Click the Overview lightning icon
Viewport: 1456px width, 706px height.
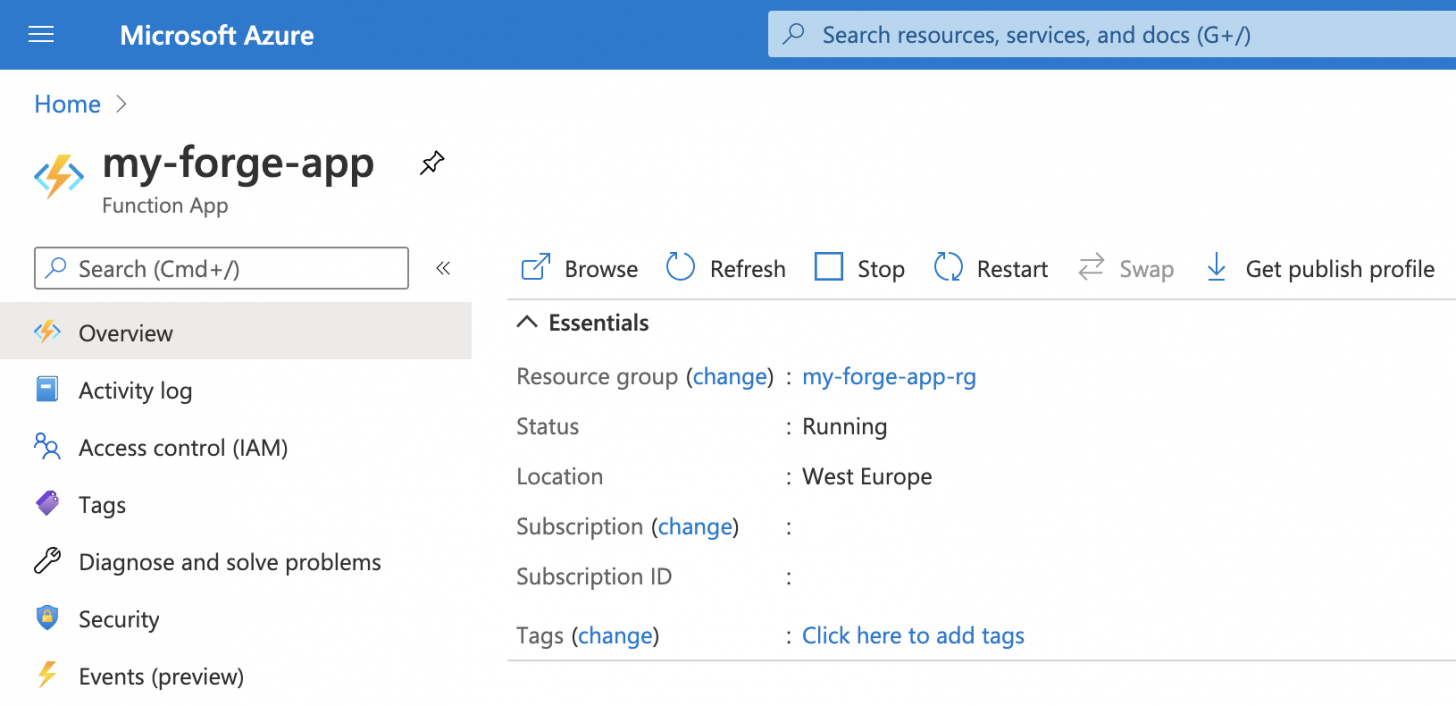coord(47,332)
